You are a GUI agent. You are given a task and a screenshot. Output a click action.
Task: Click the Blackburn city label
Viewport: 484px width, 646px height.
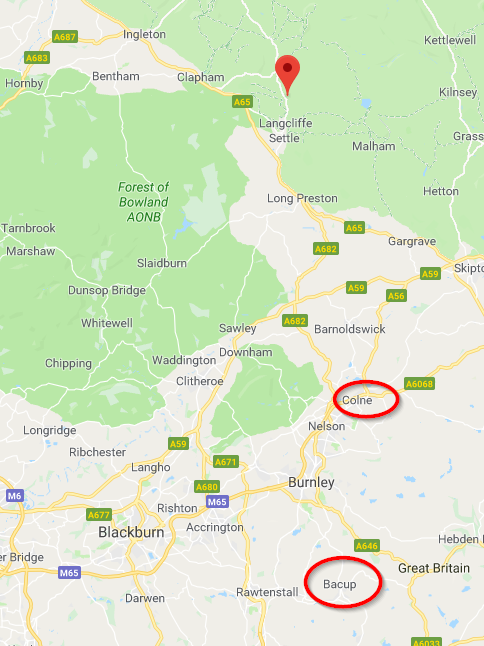pos(131,532)
